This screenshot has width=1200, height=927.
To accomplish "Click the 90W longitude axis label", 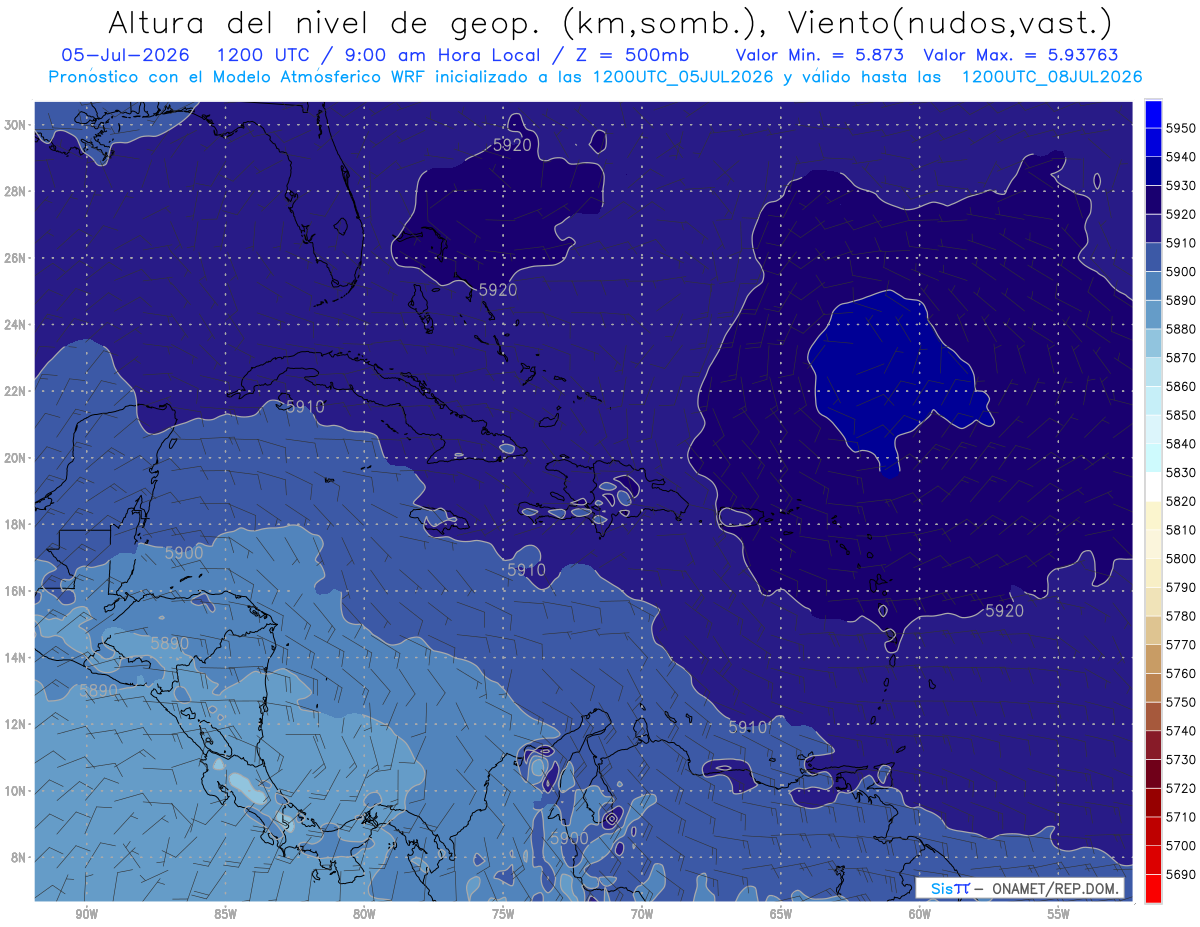I will click(86, 914).
